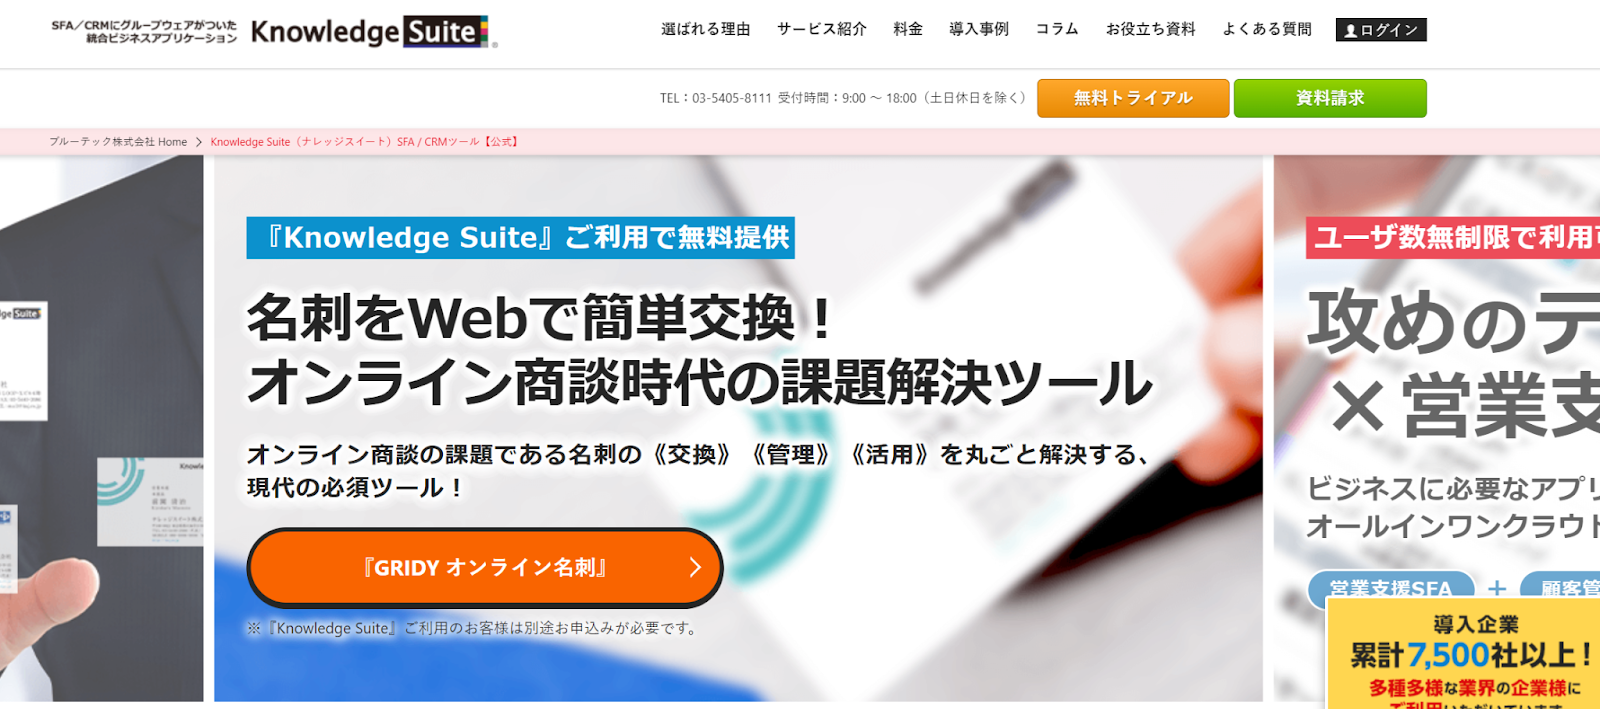Select the previous carousel slide on the left
The width and height of the screenshot is (1600, 709).
pyautogui.click(x=101, y=428)
